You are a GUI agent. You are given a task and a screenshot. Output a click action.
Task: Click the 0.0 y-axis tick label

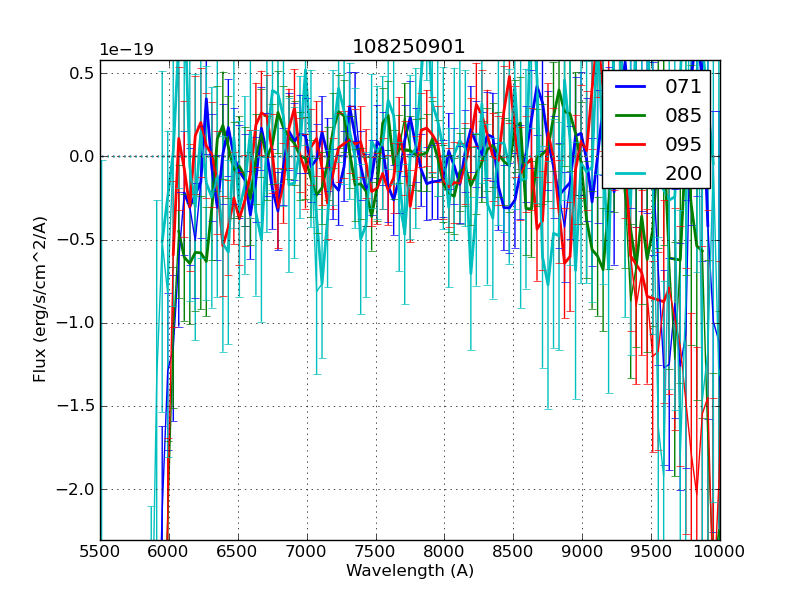click(81, 157)
